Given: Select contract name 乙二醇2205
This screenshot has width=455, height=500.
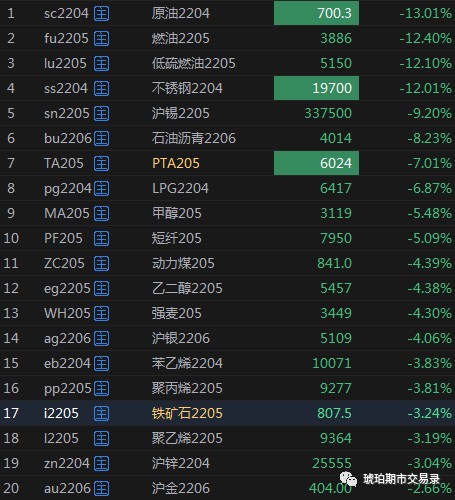Looking at the screenshot, I should [x=187, y=288].
